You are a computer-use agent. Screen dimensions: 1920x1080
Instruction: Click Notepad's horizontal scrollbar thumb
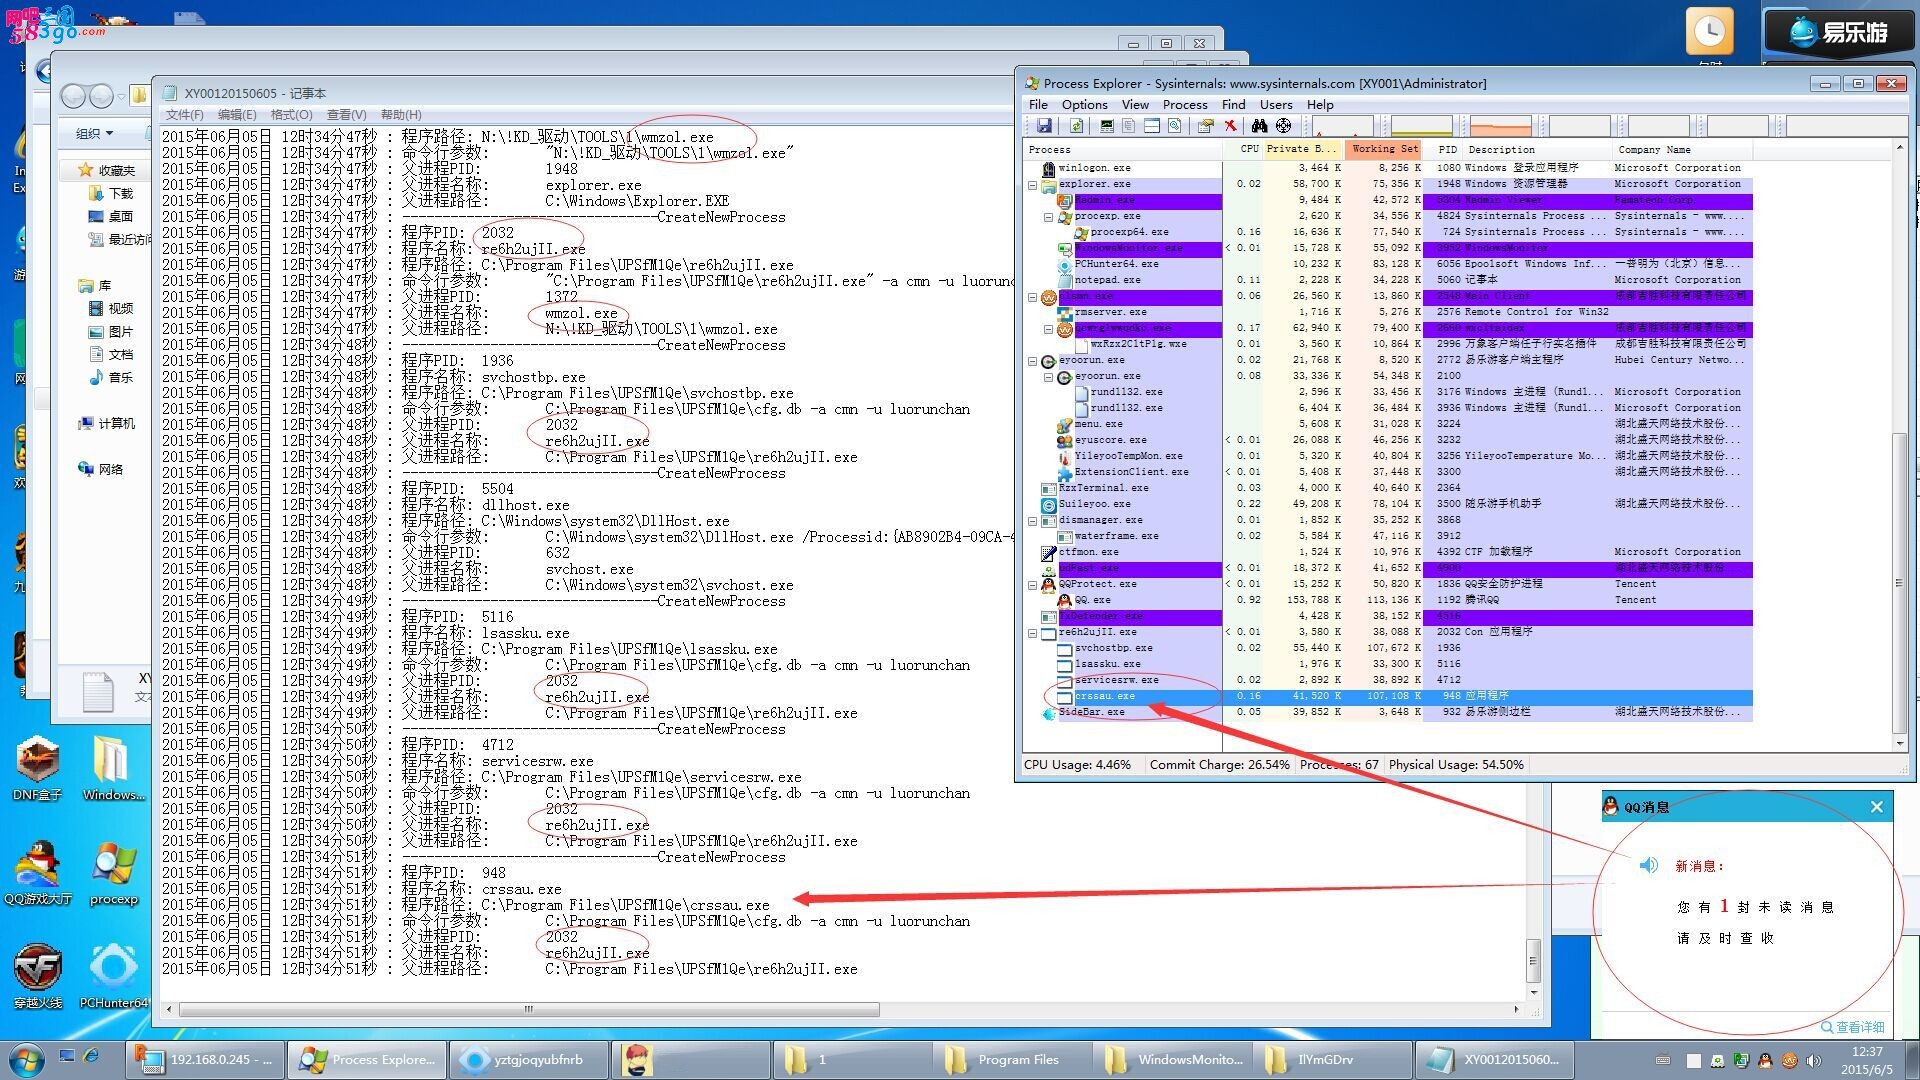tap(529, 1009)
